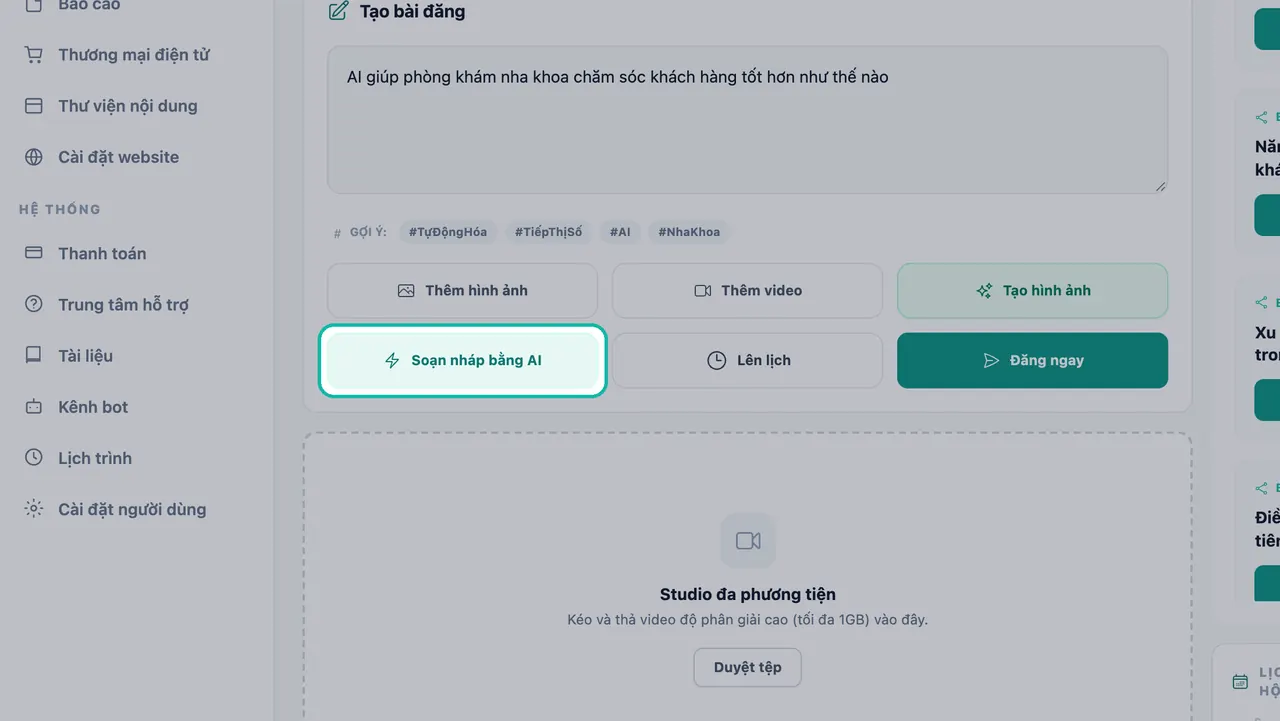Screen dimensions: 1280x721
Task: Select the #TiếpThịSố hashtag suggestion
Action: coord(548,232)
